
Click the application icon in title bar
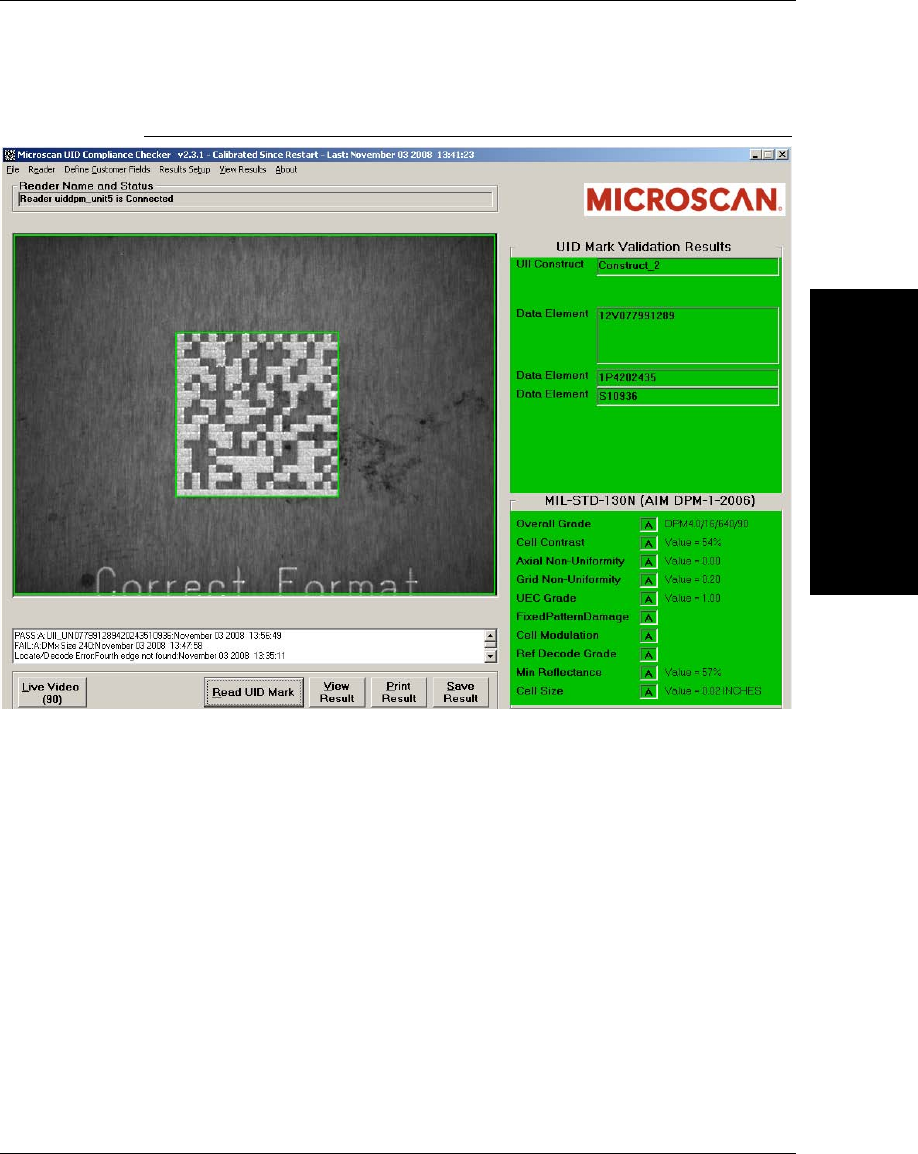tap(10, 155)
